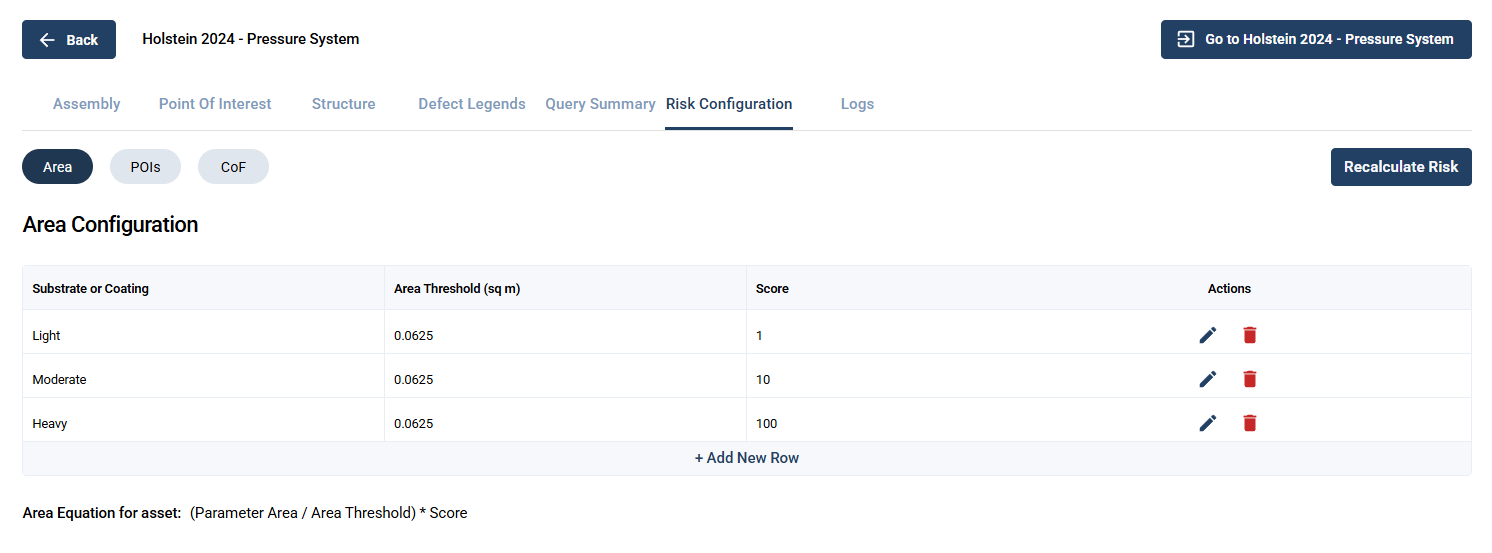Open the Point Of Interest tab

215,104
